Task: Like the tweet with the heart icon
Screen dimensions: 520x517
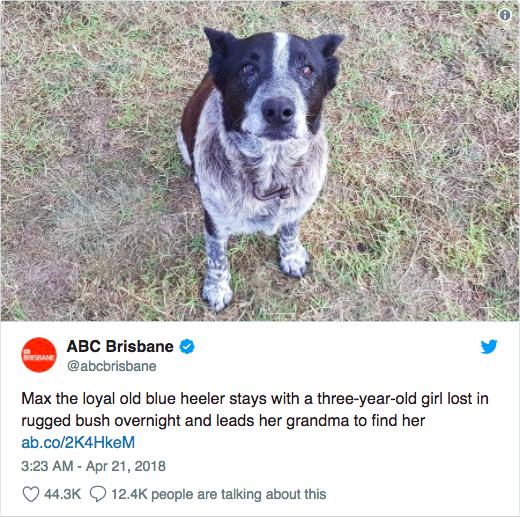Action: pos(30,494)
